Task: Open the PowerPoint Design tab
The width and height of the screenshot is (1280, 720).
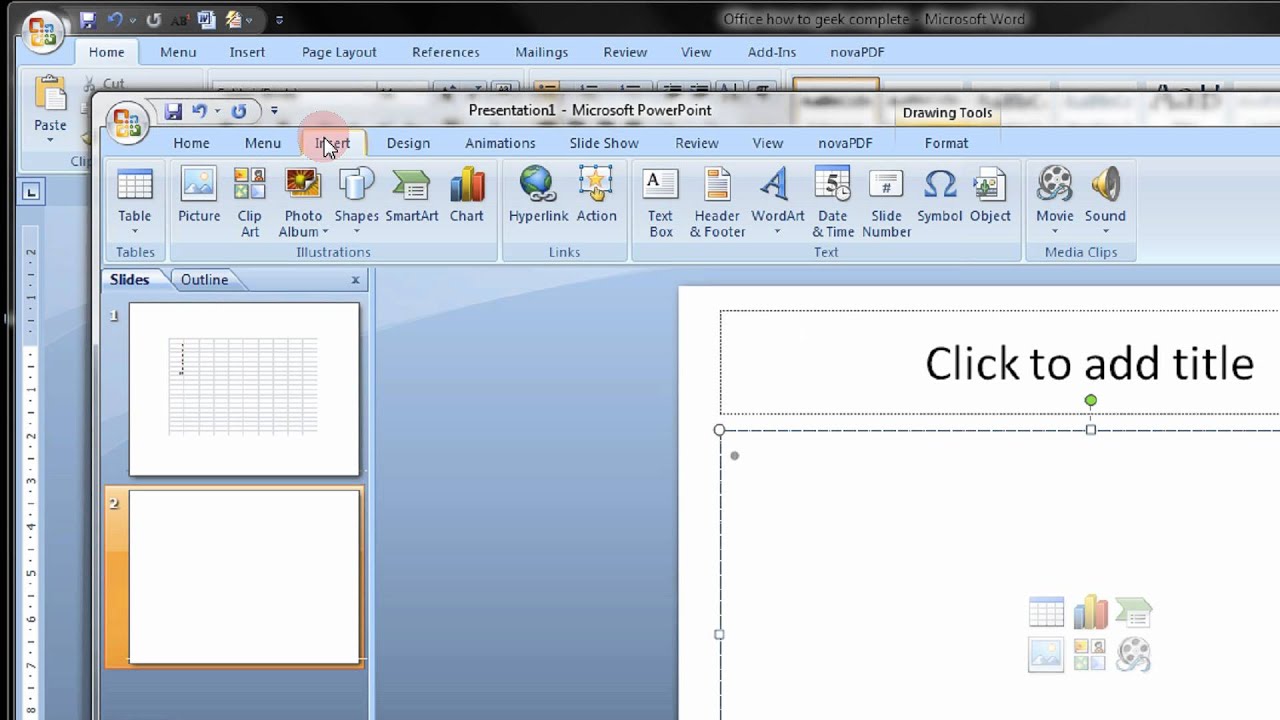Action: point(408,143)
